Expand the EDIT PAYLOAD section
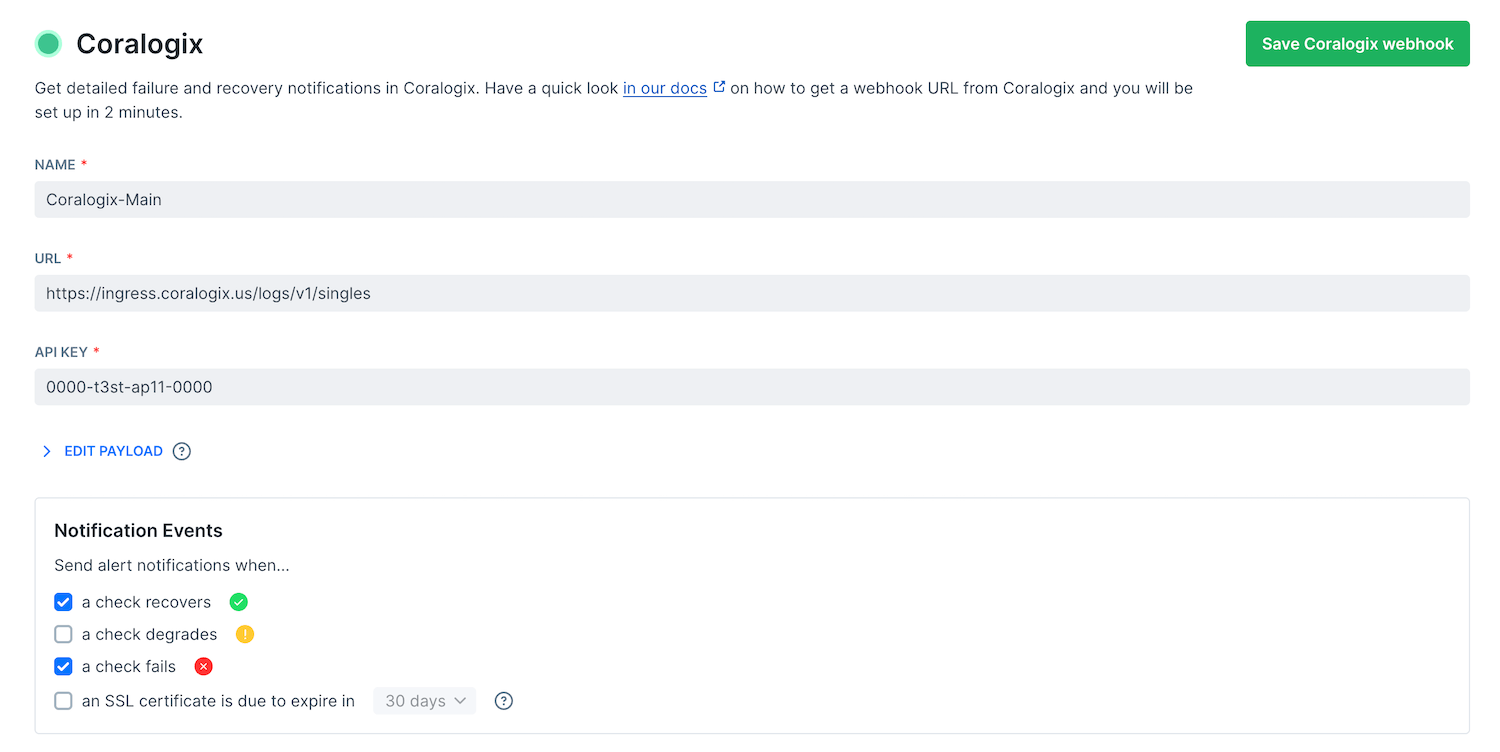The image size is (1500, 752). [x=112, y=451]
